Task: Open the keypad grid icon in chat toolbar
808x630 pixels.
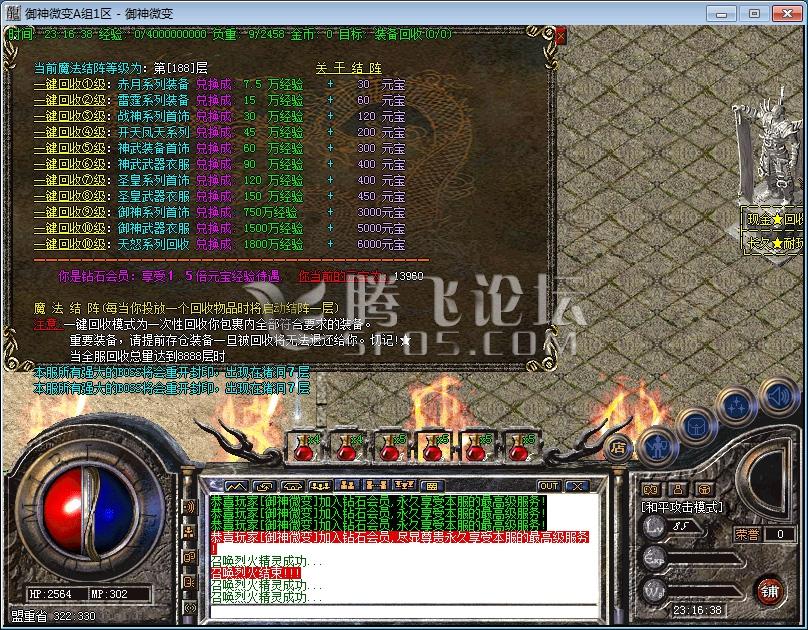Action: (x=432, y=486)
